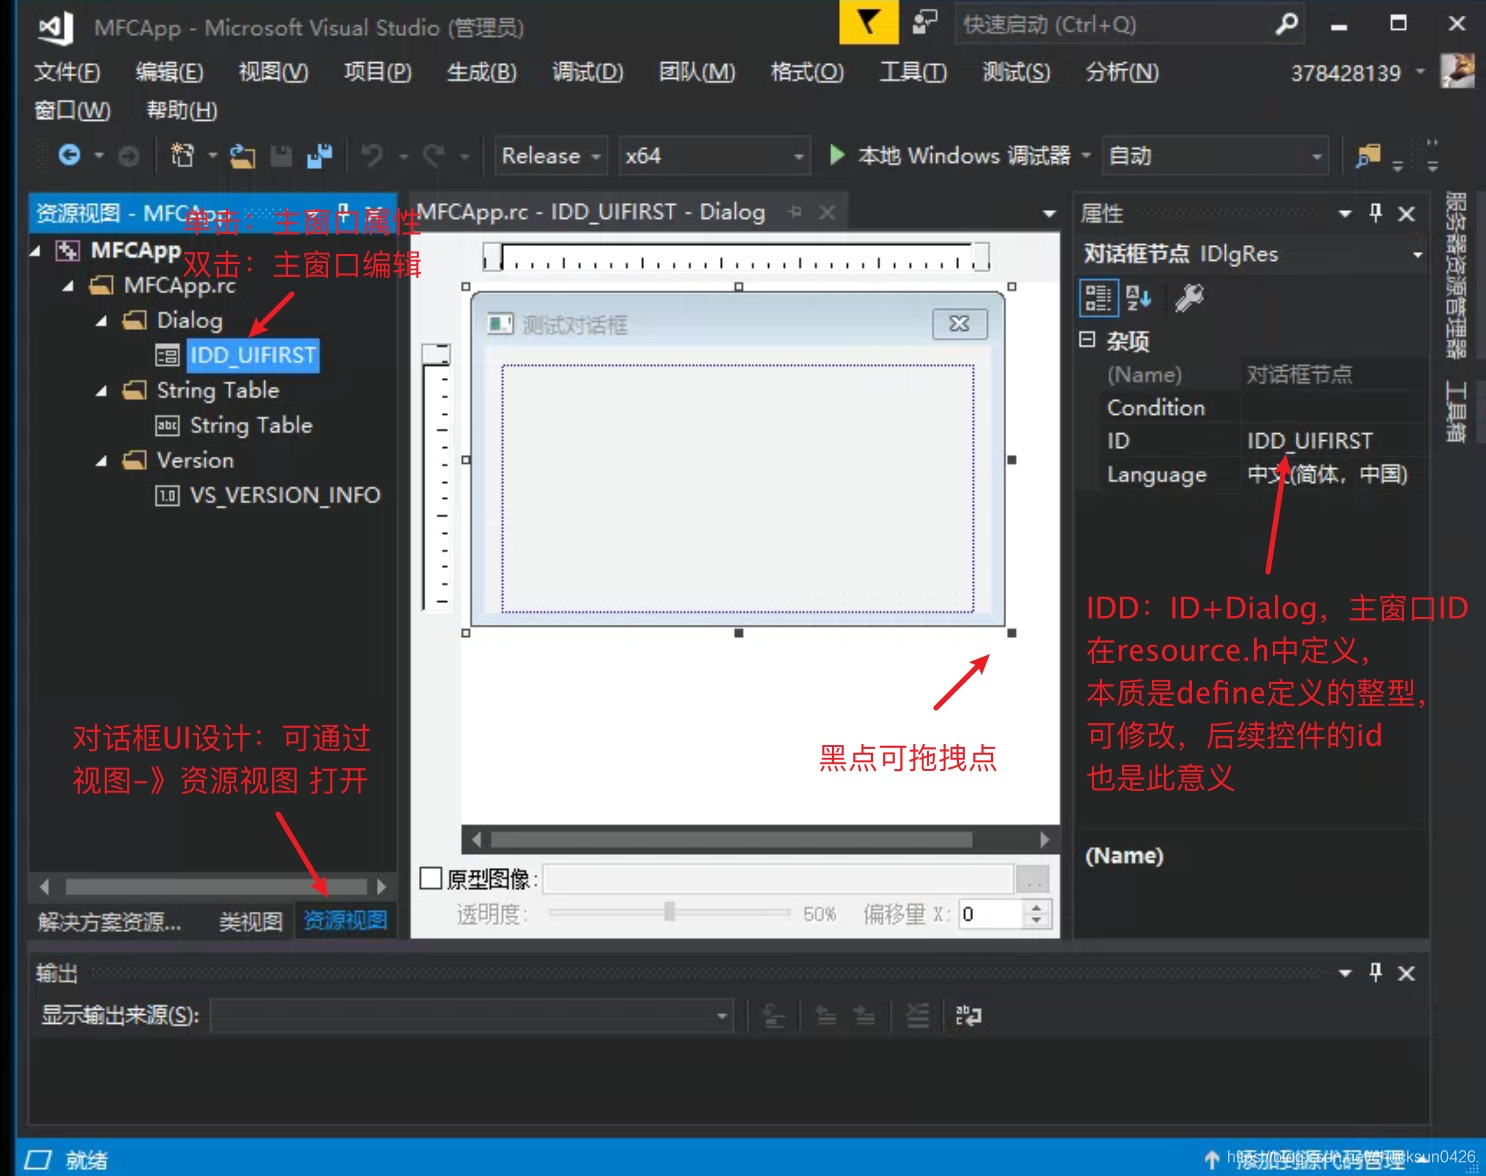Toggle word wrap in Output panel

[968, 1016]
